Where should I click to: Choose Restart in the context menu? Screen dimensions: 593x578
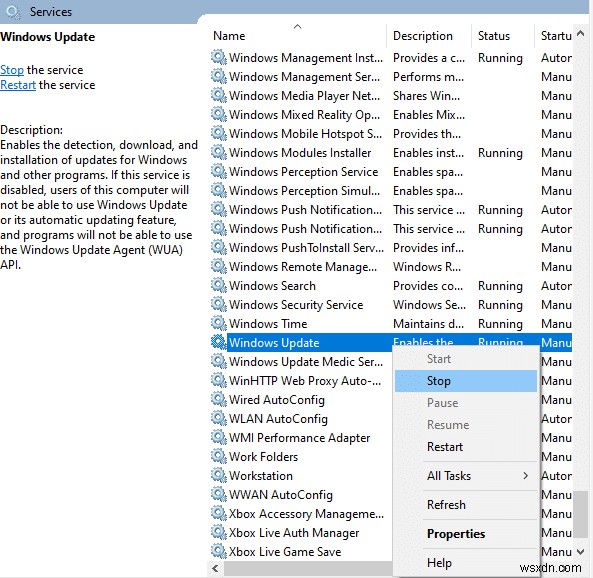466,447
